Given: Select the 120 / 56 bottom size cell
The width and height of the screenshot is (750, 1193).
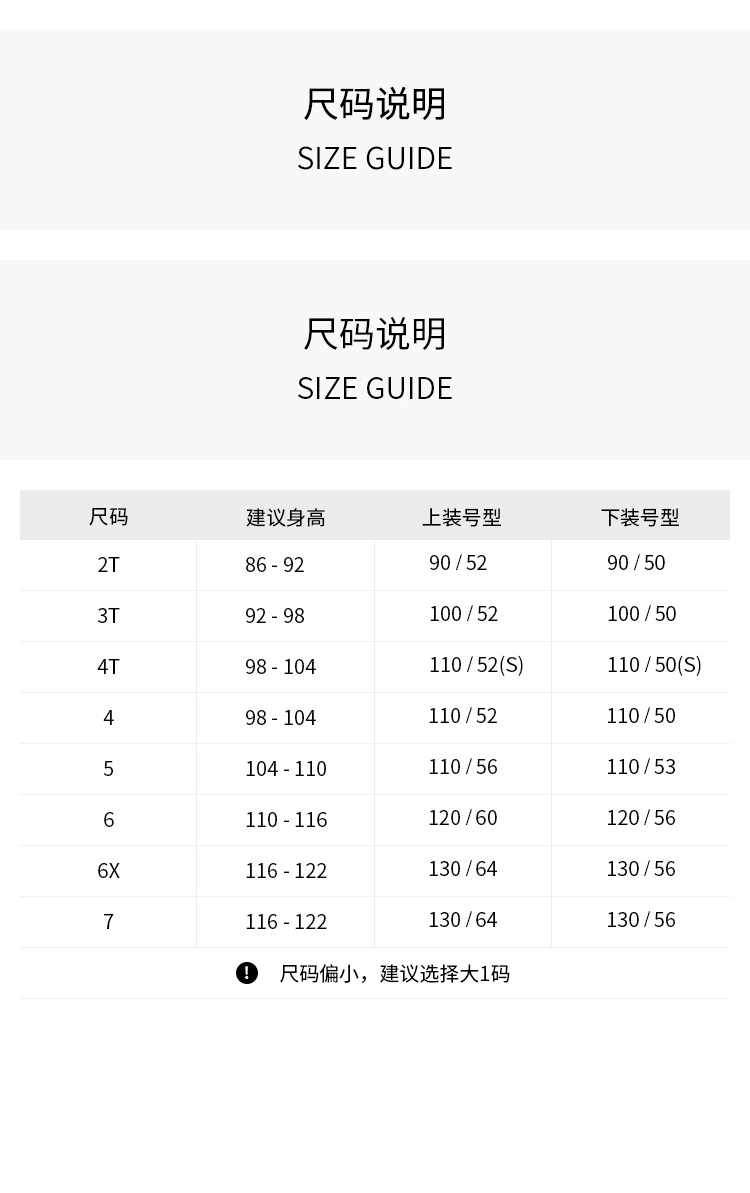Looking at the screenshot, I should [641, 818].
